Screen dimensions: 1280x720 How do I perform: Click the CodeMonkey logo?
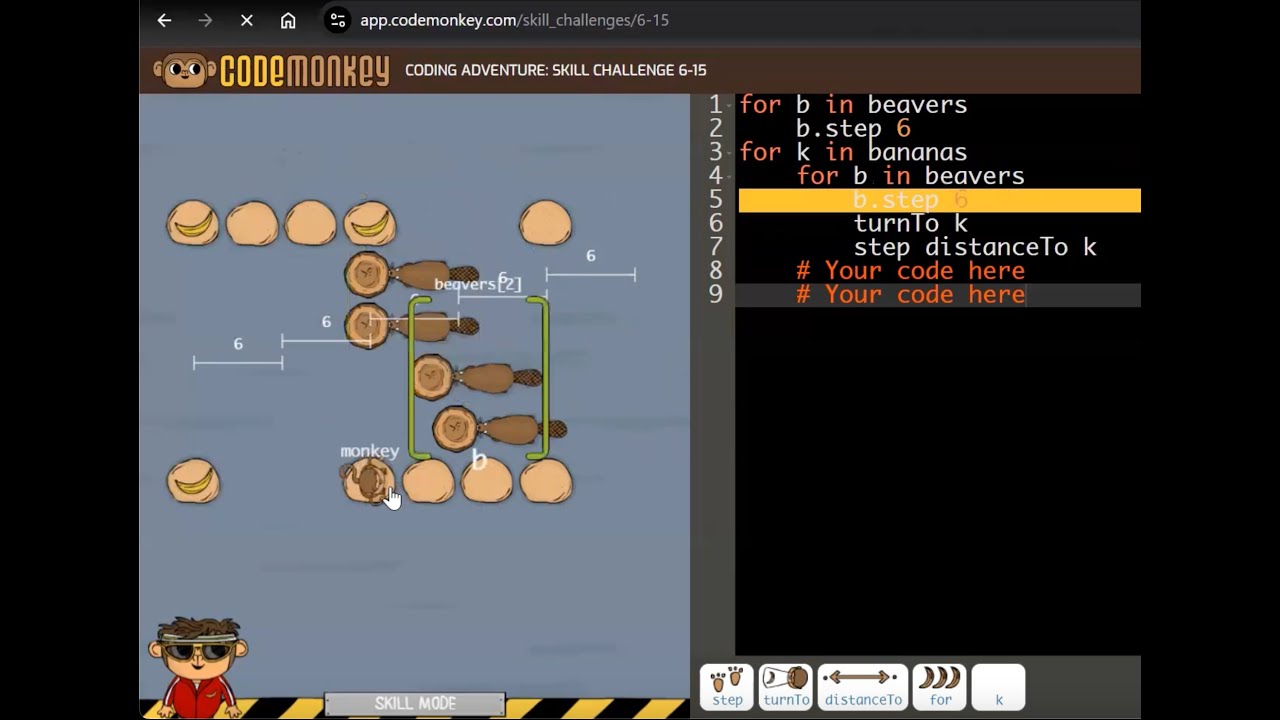pos(271,70)
